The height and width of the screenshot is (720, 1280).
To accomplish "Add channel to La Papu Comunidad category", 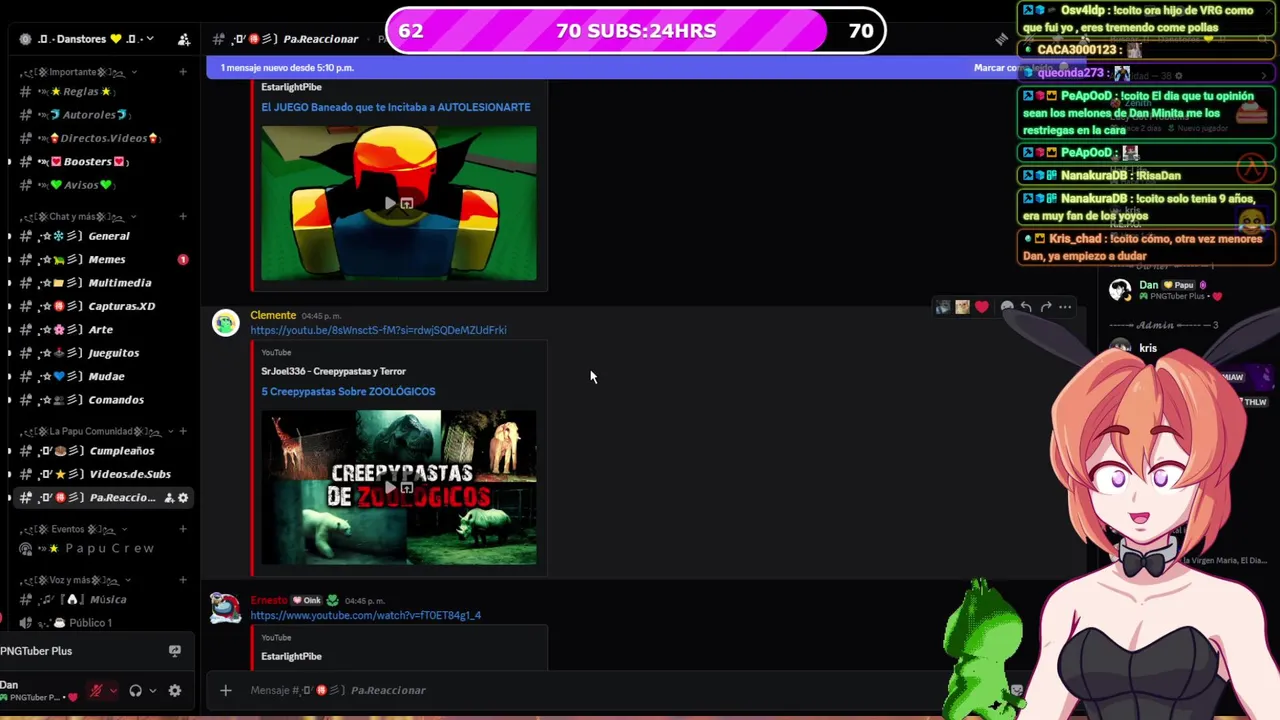I will 183,431.
